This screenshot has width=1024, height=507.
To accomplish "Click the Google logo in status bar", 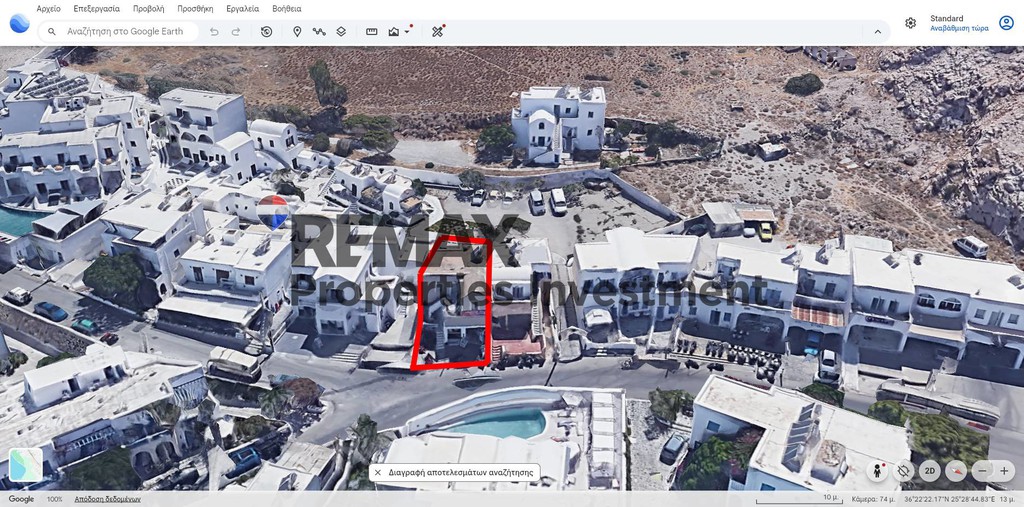I will tap(21, 499).
